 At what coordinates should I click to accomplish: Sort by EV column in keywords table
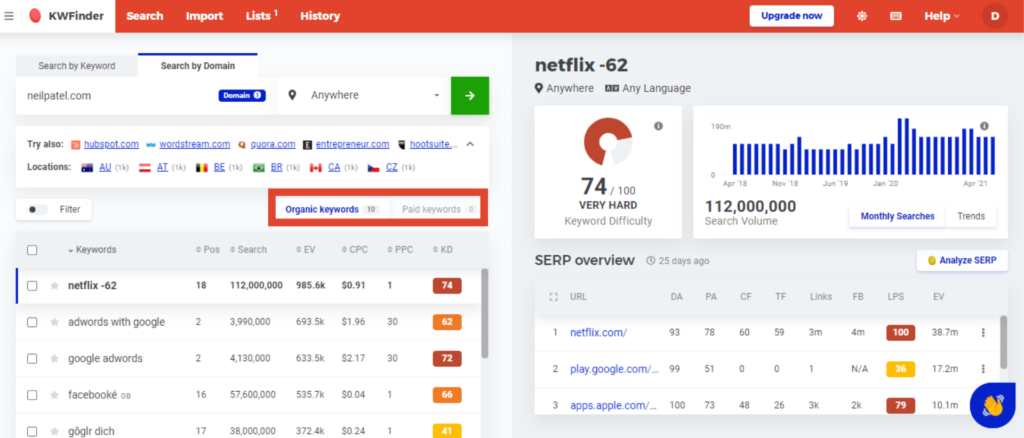click(x=304, y=249)
